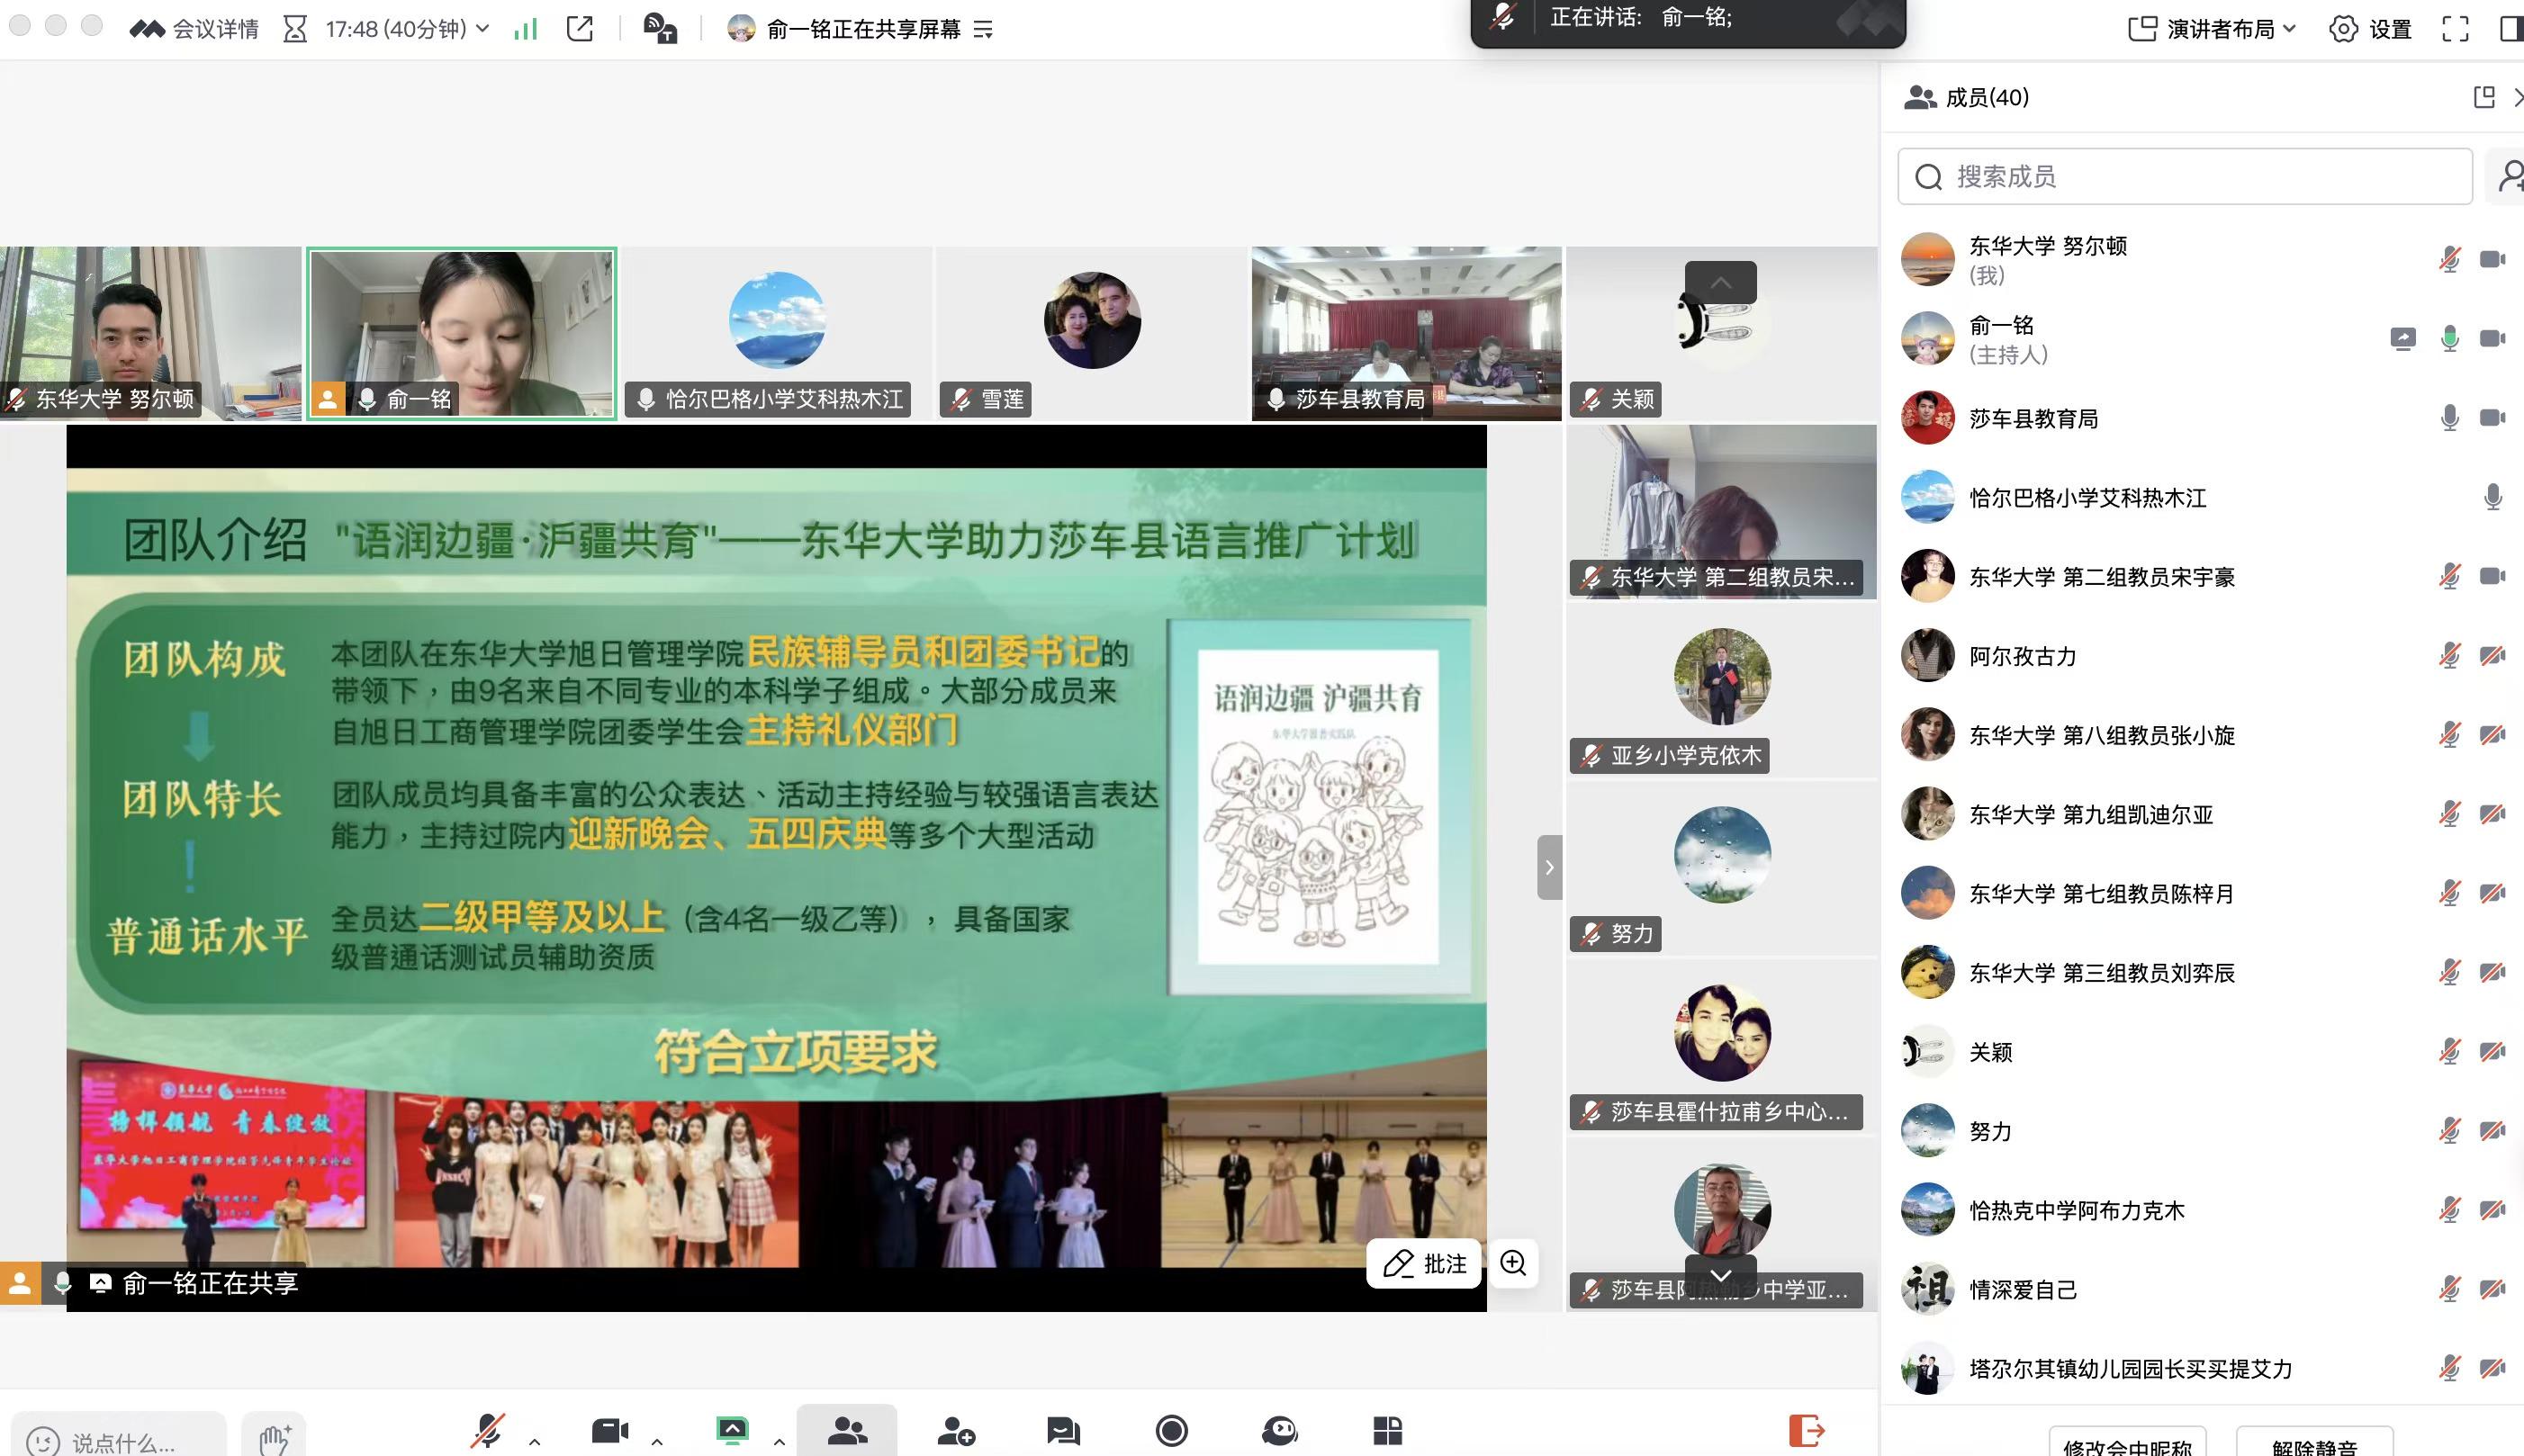2524x1456 pixels.
Task: Toggle muted microphone for 阿尔孜古力
Action: point(2450,655)
